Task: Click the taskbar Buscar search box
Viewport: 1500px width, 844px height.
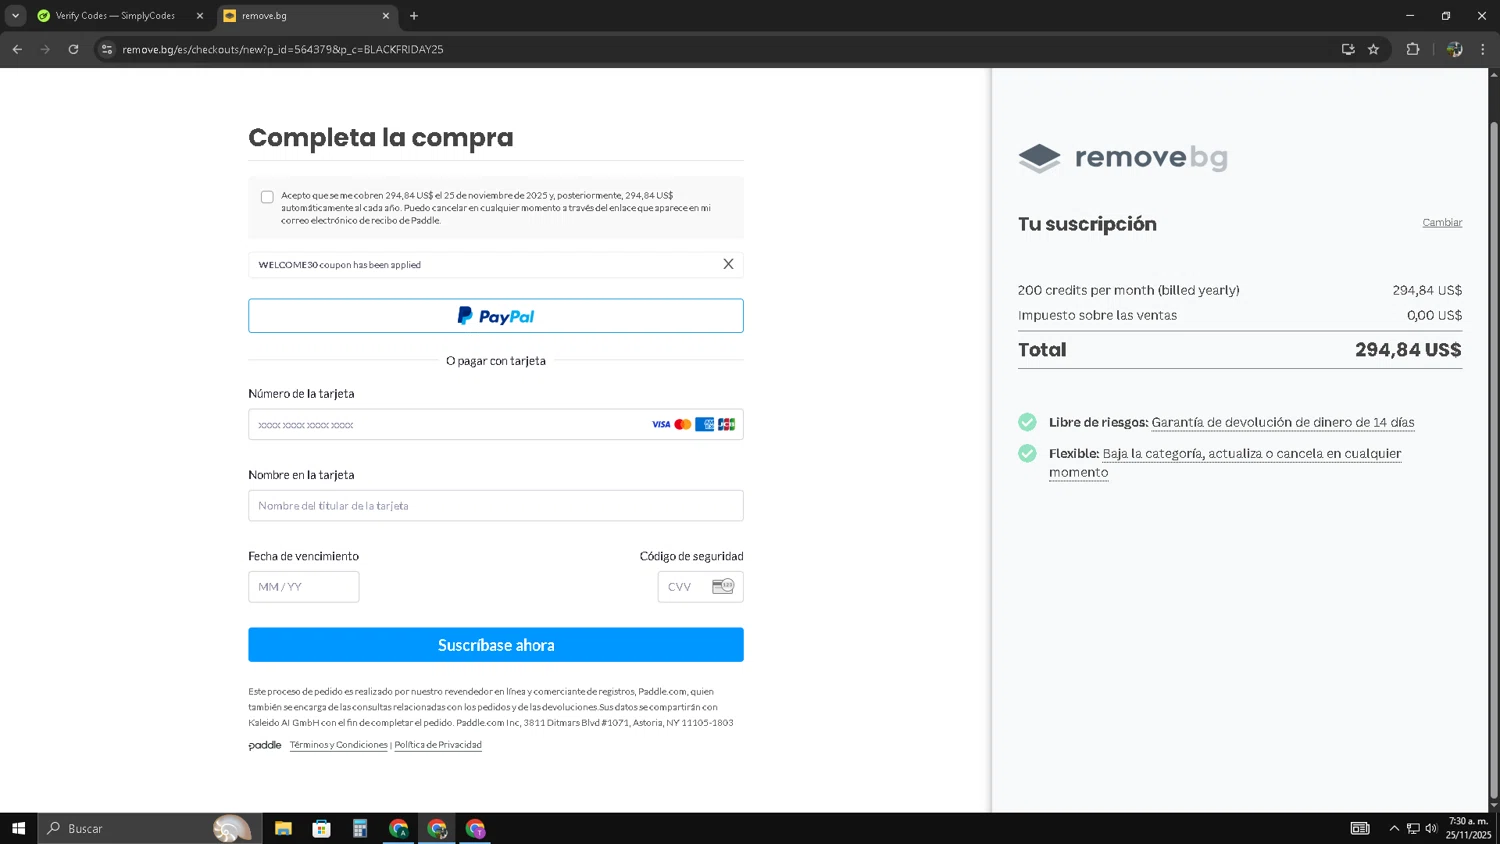Action: (150, 828)
